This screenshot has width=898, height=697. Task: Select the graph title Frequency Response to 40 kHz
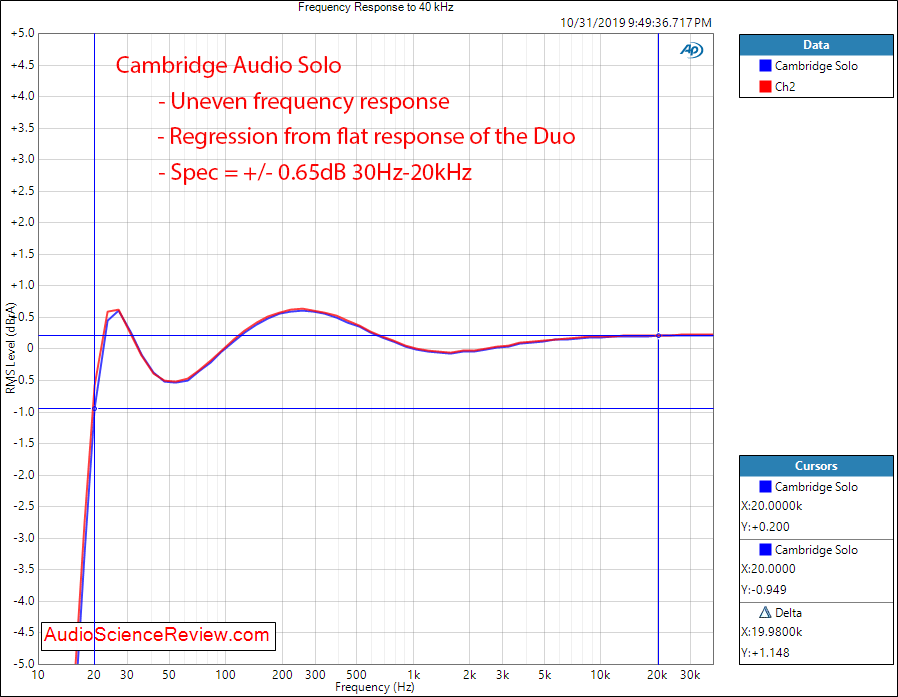(376, 7)
